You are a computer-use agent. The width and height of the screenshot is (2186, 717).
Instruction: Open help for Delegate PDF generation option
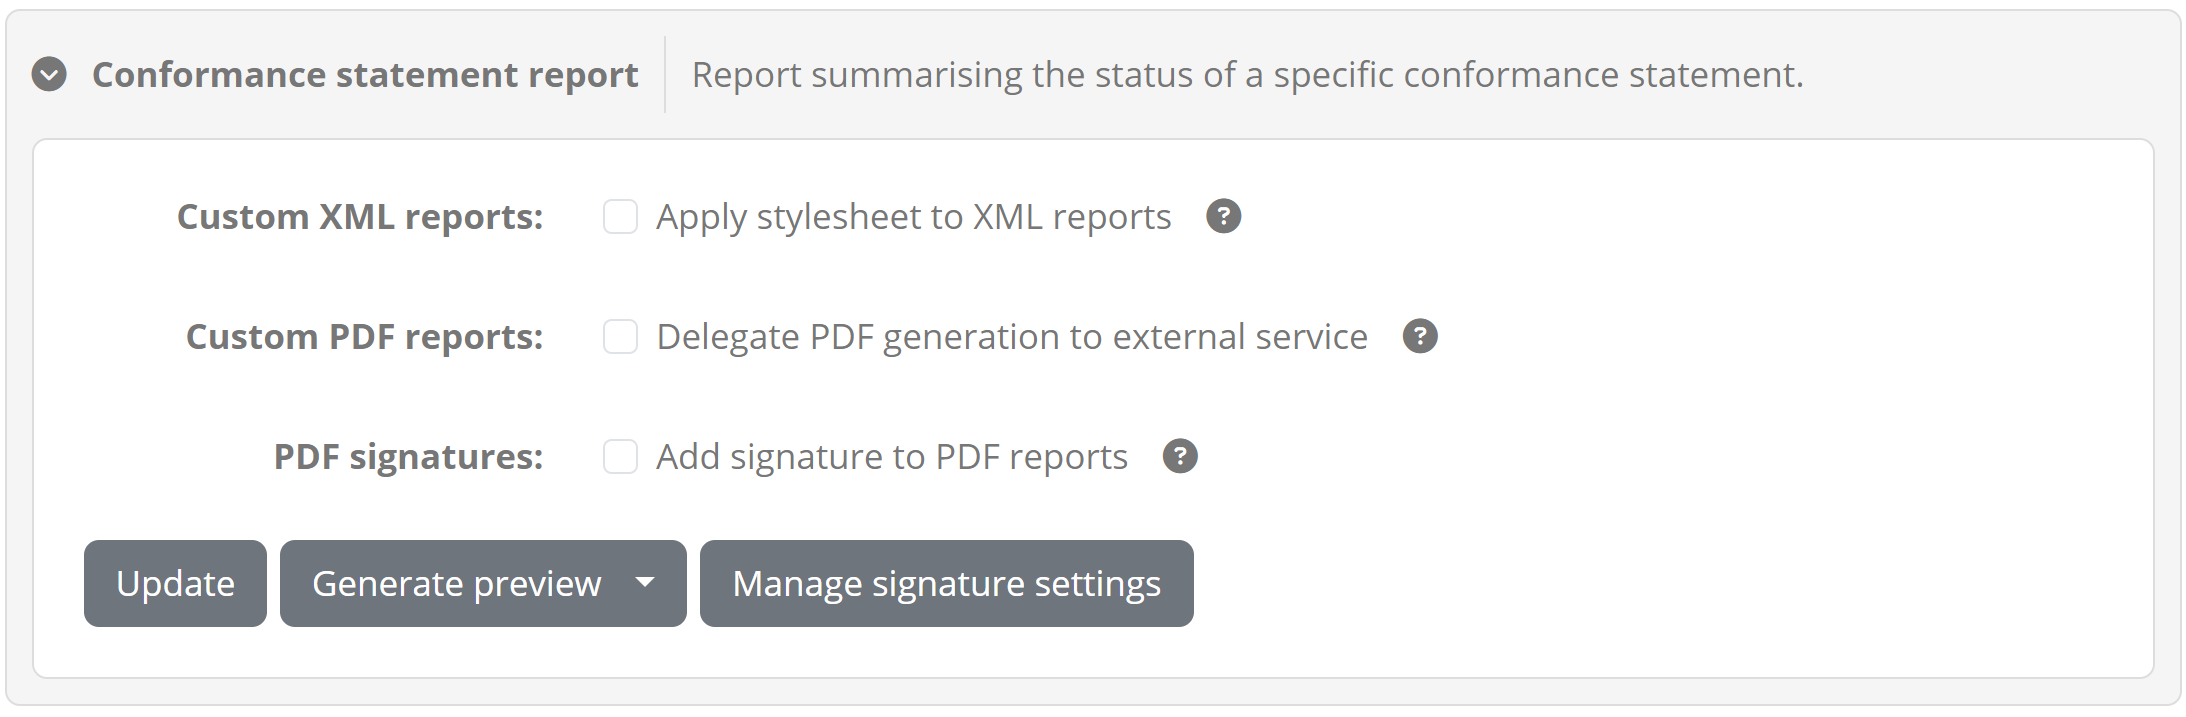click(x=1420, y=336)
